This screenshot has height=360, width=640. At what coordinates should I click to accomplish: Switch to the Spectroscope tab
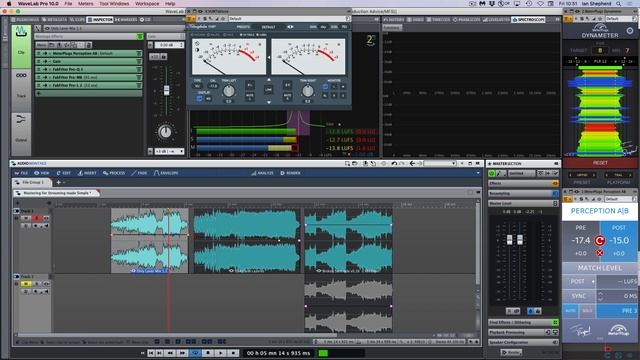[x=528, y=20]
